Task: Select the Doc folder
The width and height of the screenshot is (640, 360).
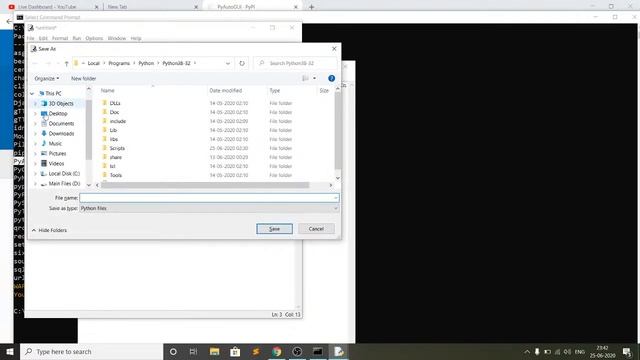Action: 114,112
